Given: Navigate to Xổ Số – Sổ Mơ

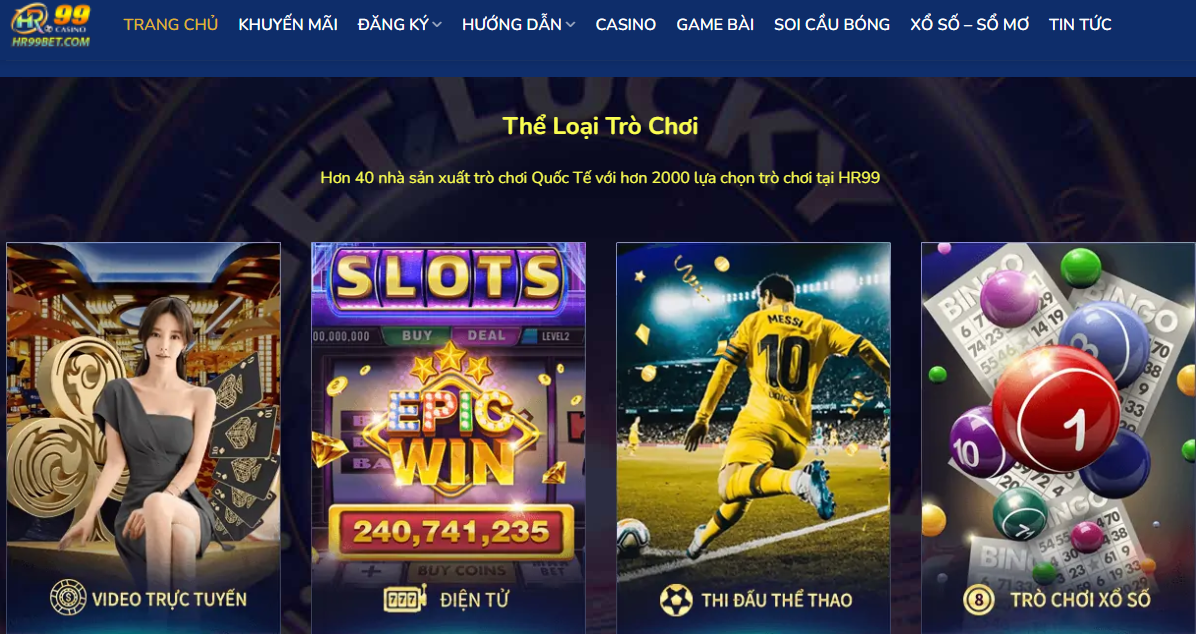Looking at the screenshot, I should (x=969, y=24).
